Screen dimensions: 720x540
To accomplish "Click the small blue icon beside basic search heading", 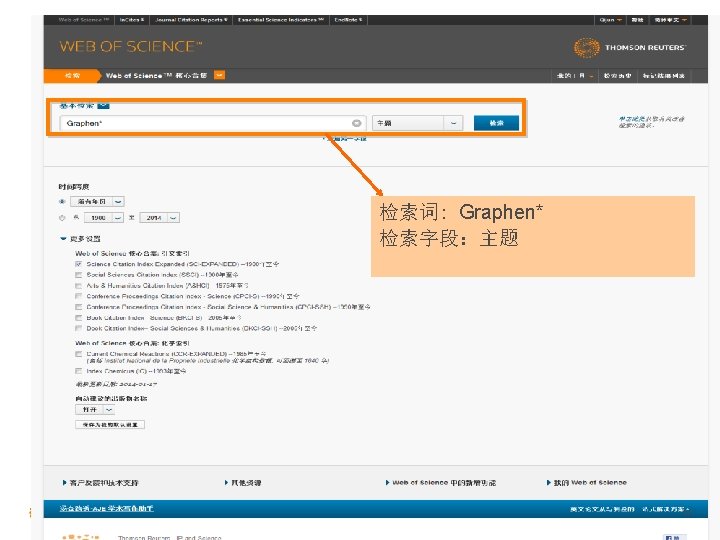I will click(x=104, y=106).
